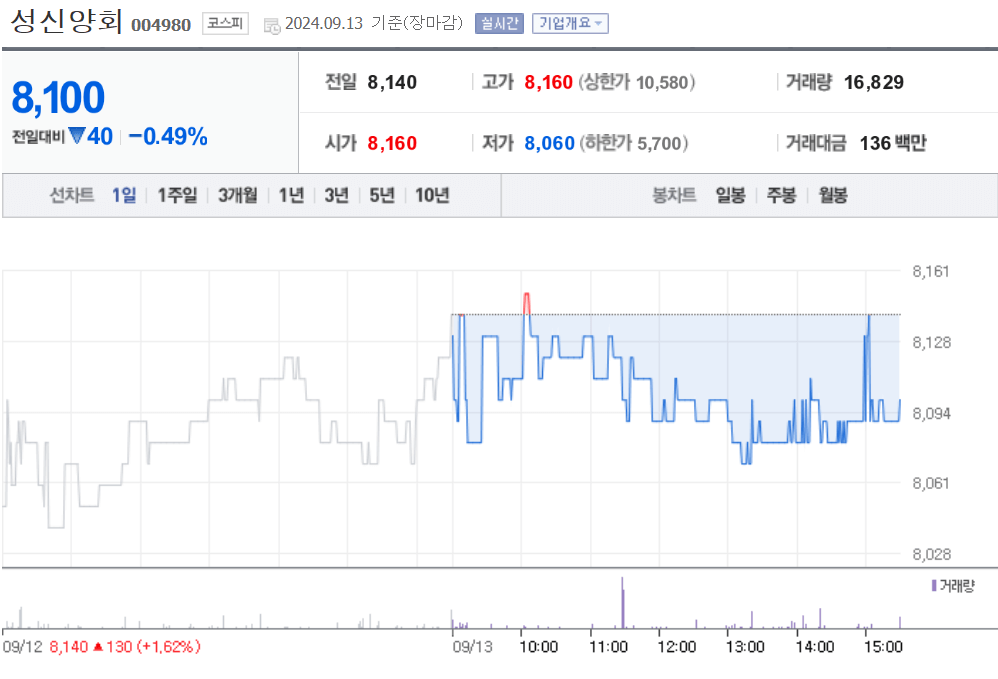Viewport: 998px width, 679px height.
Task: Click the current price 8,100
Action: point(58,97)
